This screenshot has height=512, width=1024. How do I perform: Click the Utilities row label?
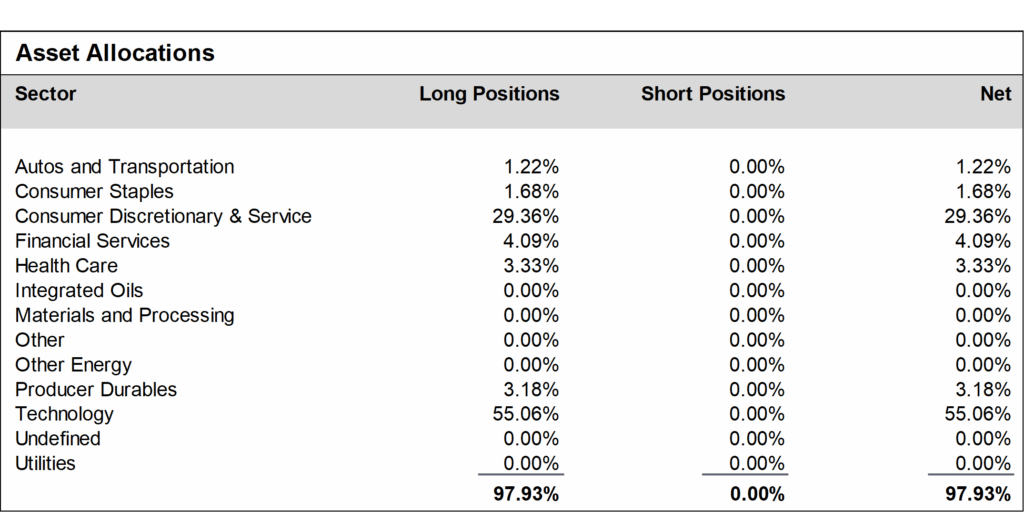pyautogui.click(x=46, y=464)
